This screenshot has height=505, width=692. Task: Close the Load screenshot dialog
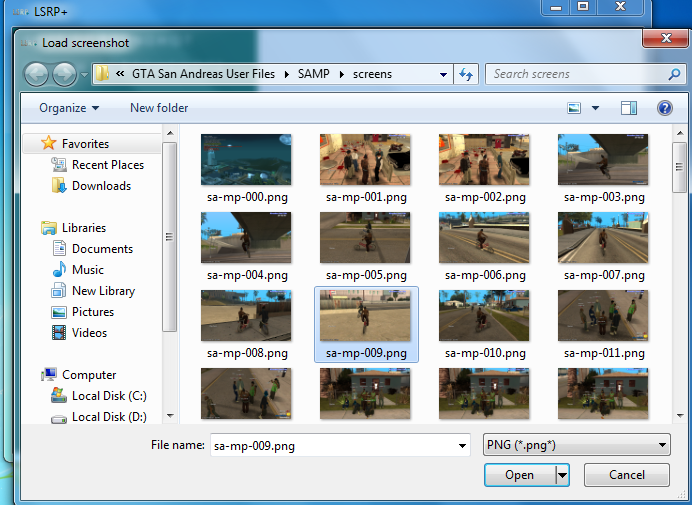666,38
